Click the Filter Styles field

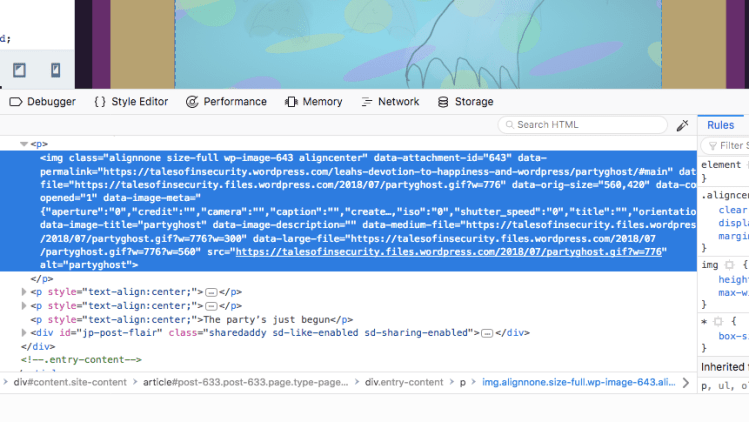click(x=726, y=146)
